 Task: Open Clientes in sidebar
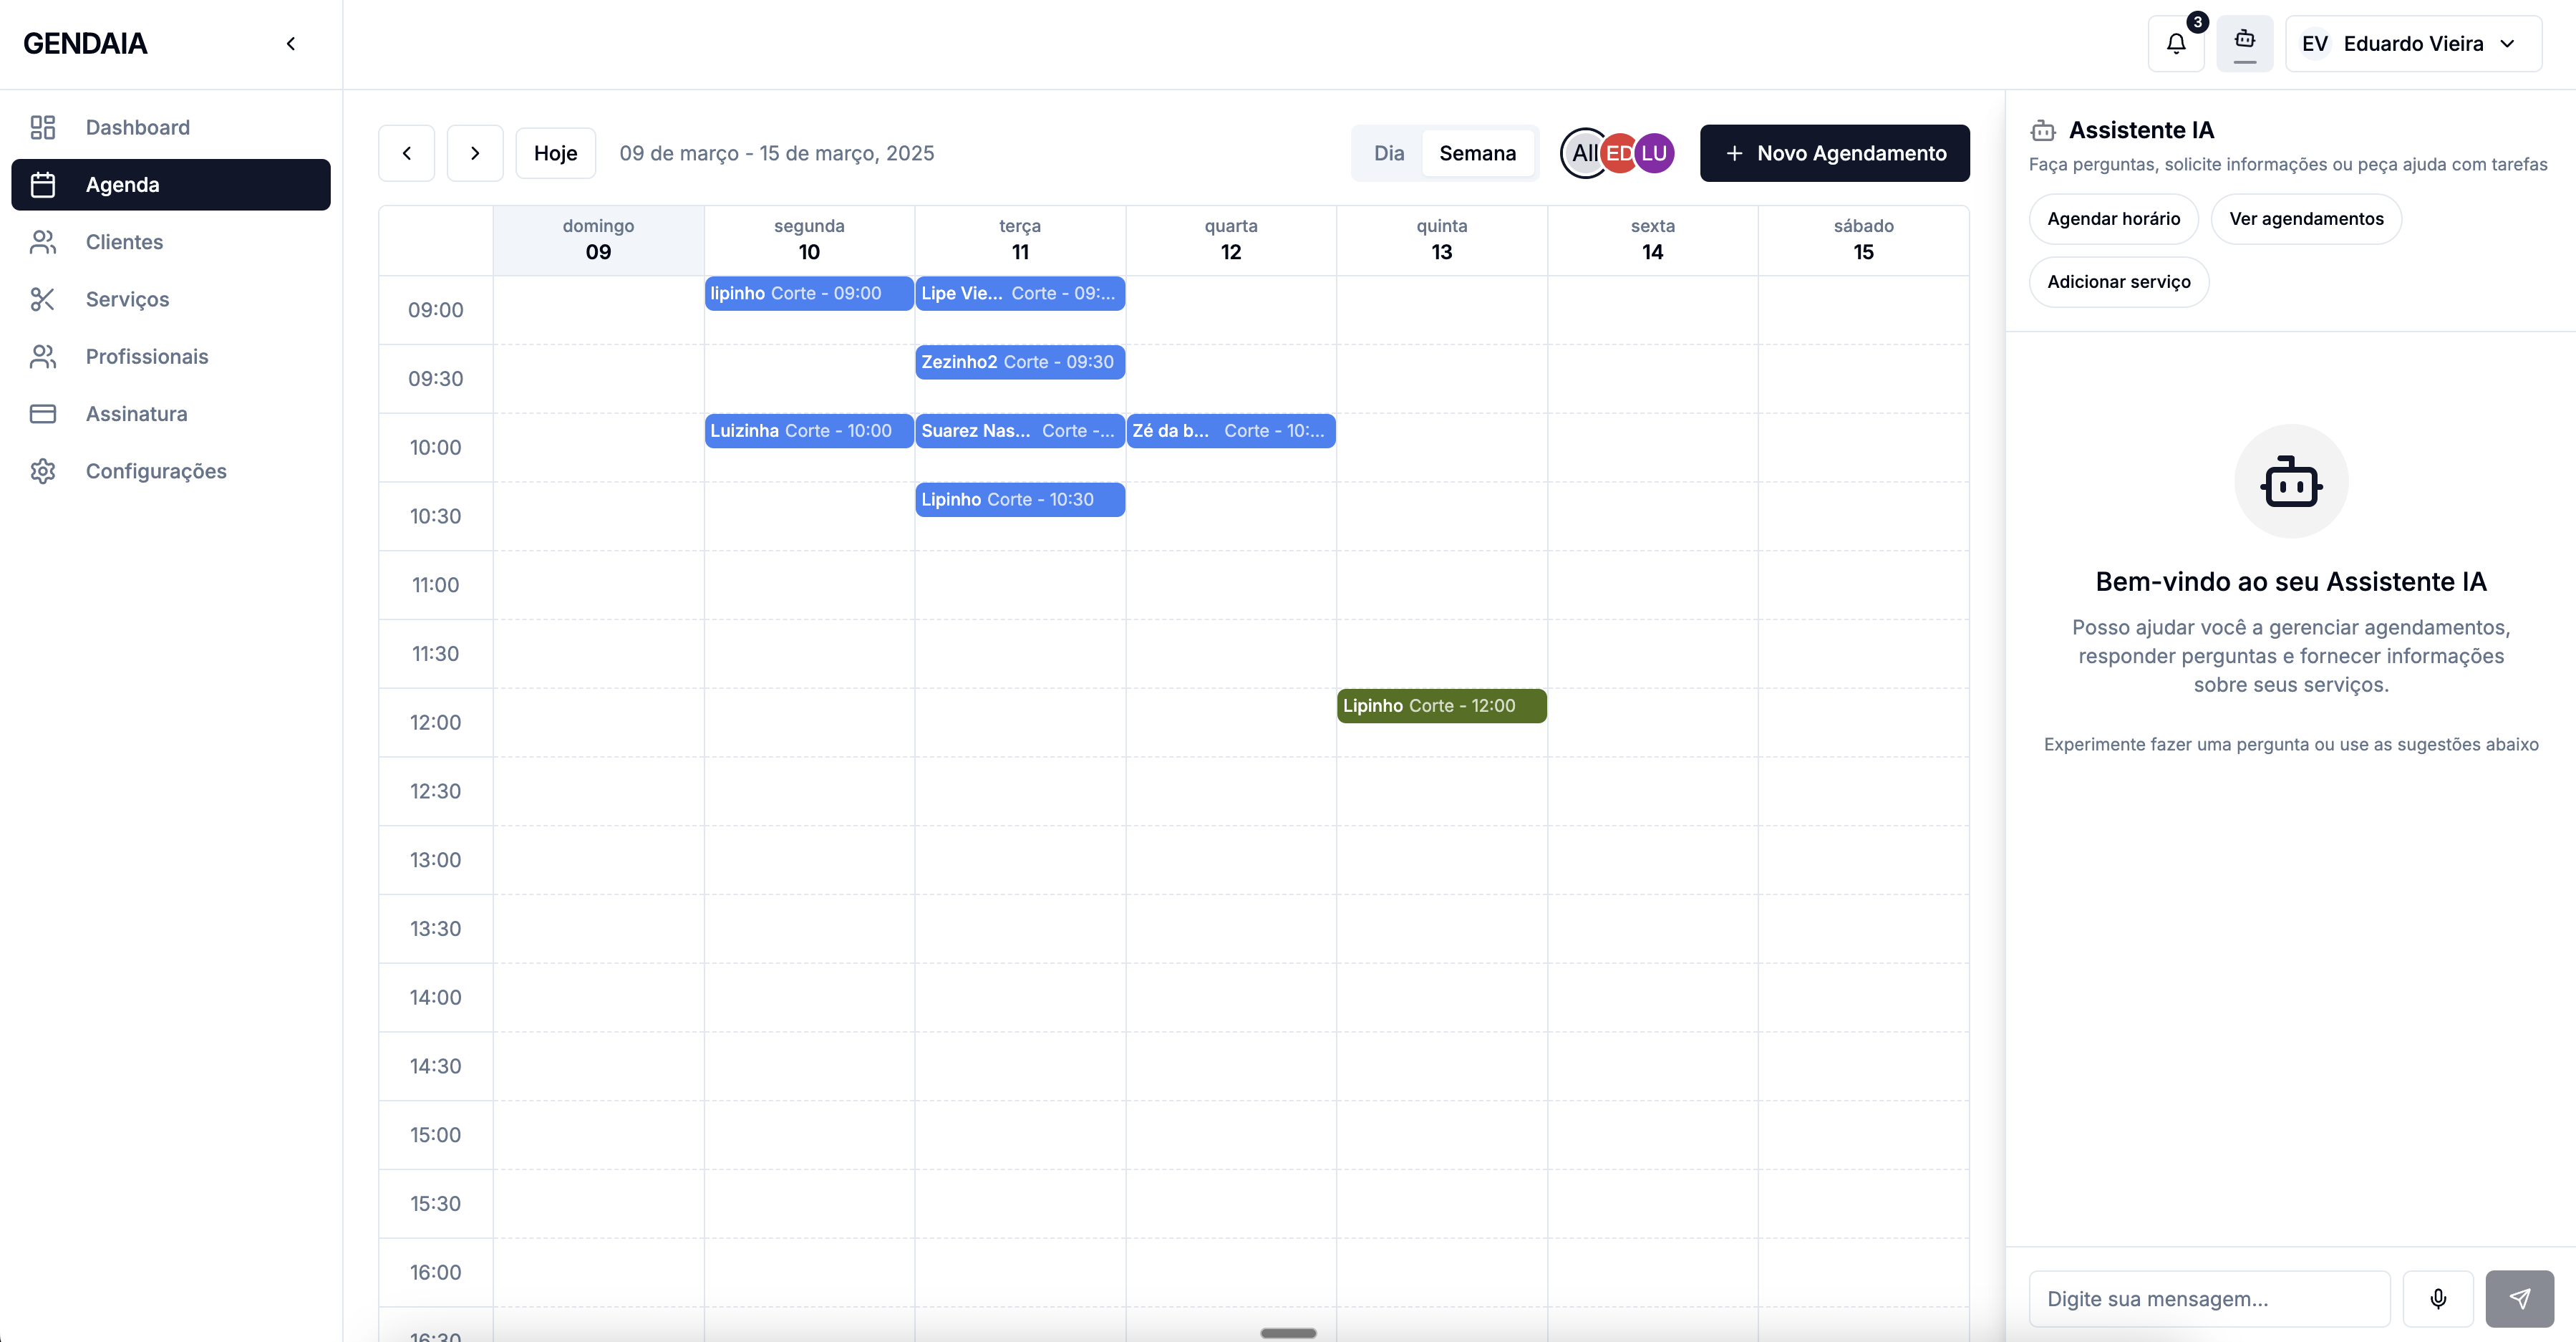point(124,242)
